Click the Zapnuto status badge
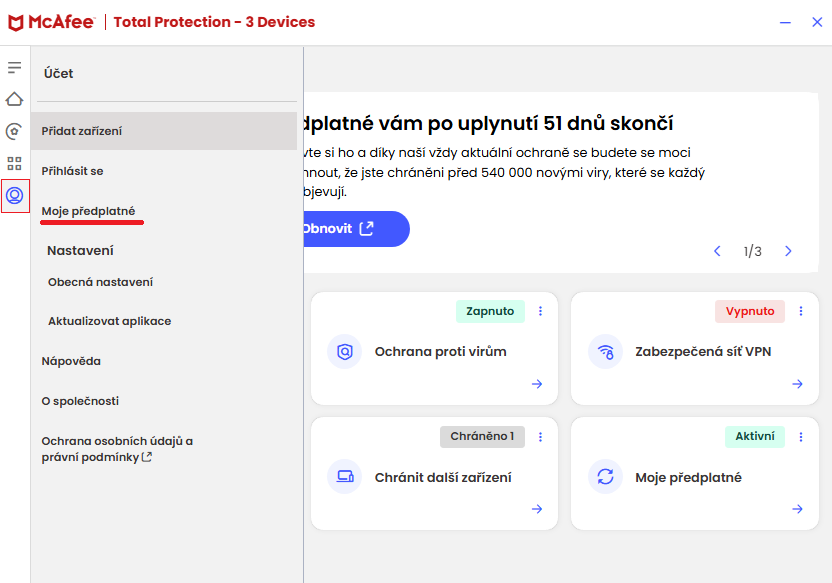Image resolution: width=832 pixels, height=583 pixels. coord(490,311)
